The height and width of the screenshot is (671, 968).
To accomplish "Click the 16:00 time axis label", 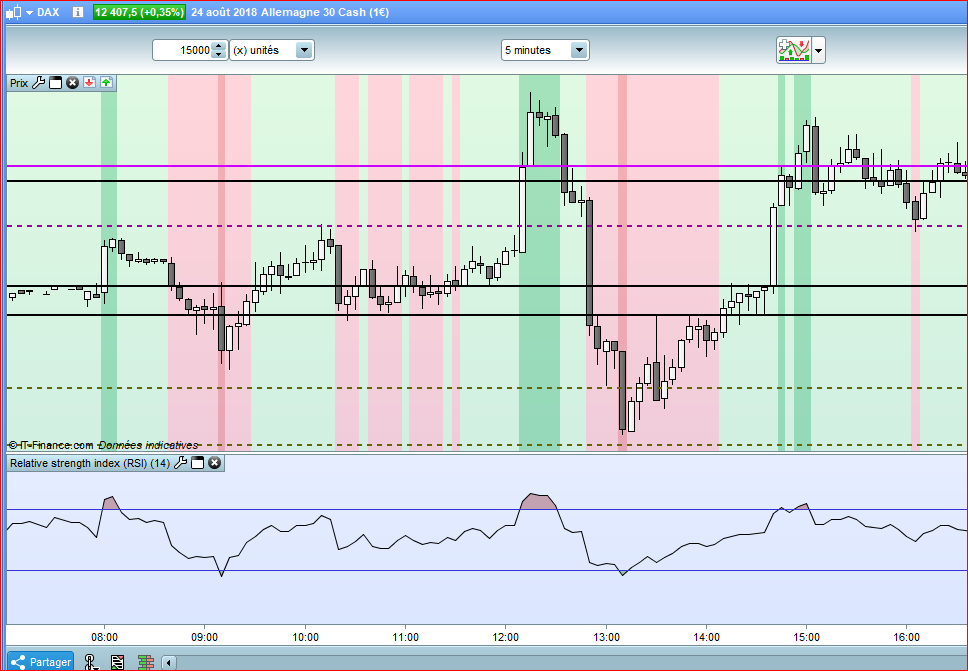I will tap(907, 636).
